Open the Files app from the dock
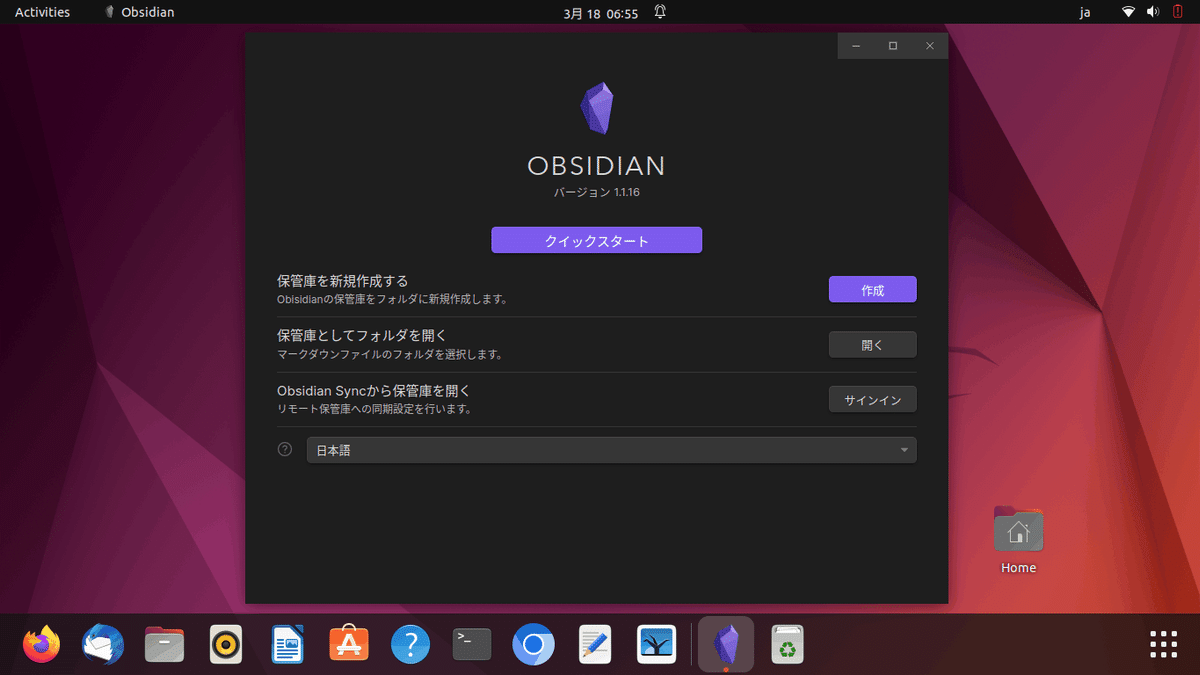Viewport: 1200px width, 675px height. point(164,644)
